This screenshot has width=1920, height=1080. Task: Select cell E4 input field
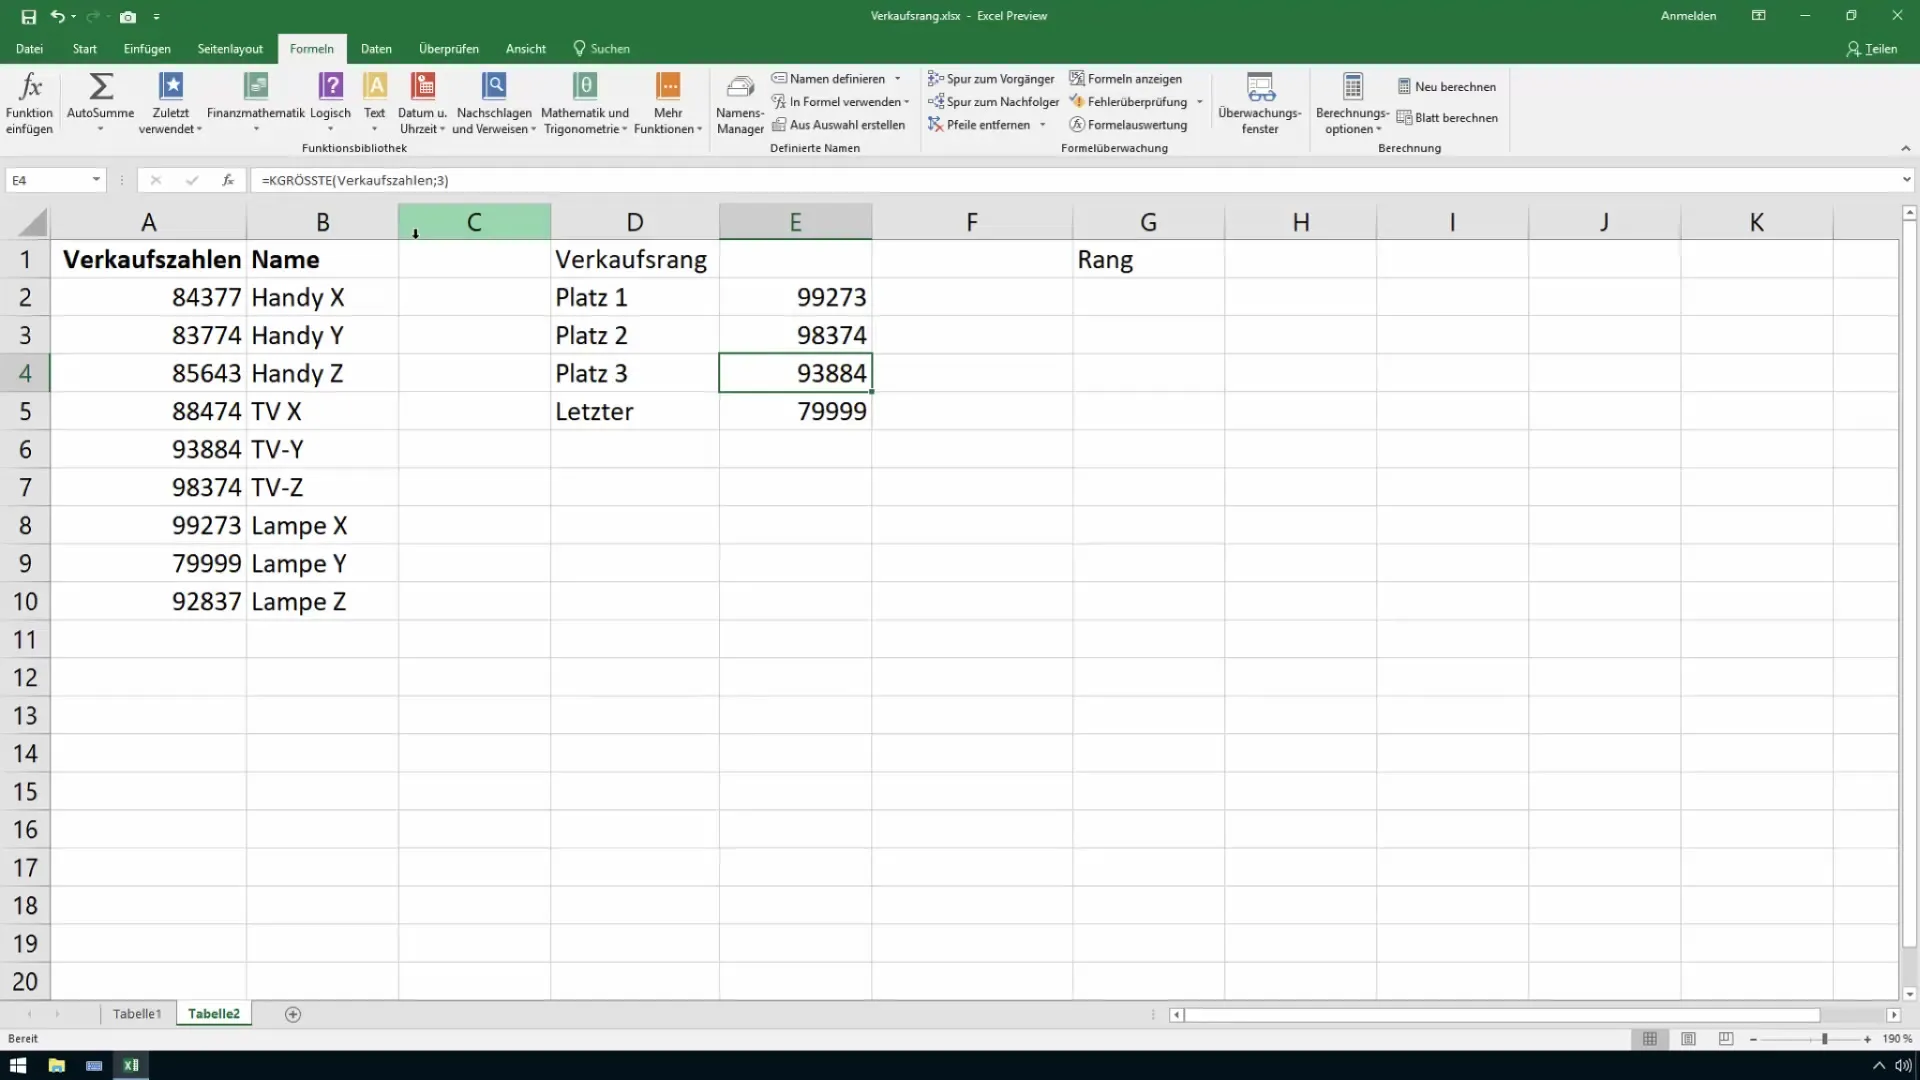click(x=794, y=373)
